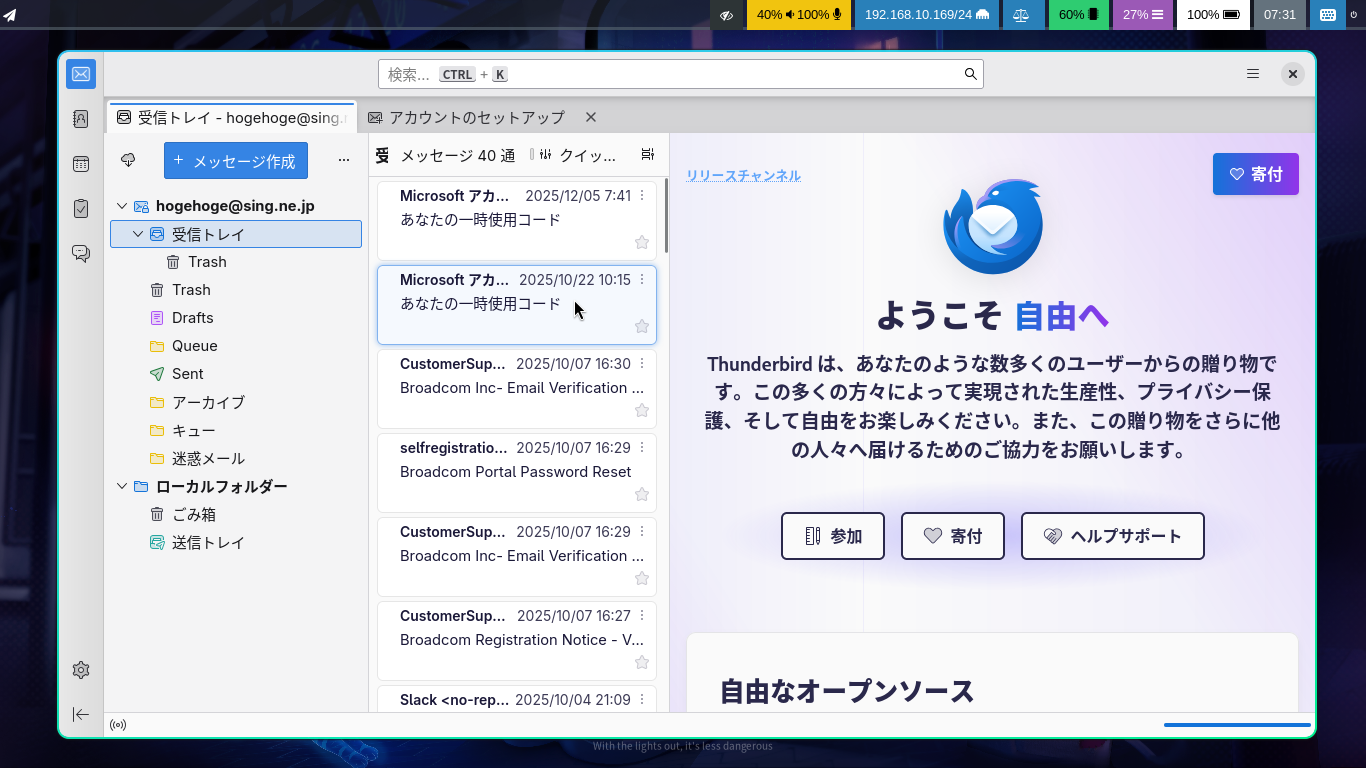Star the Broadcom Registration Notice message
1366x768 pixels.
(642, 662)
